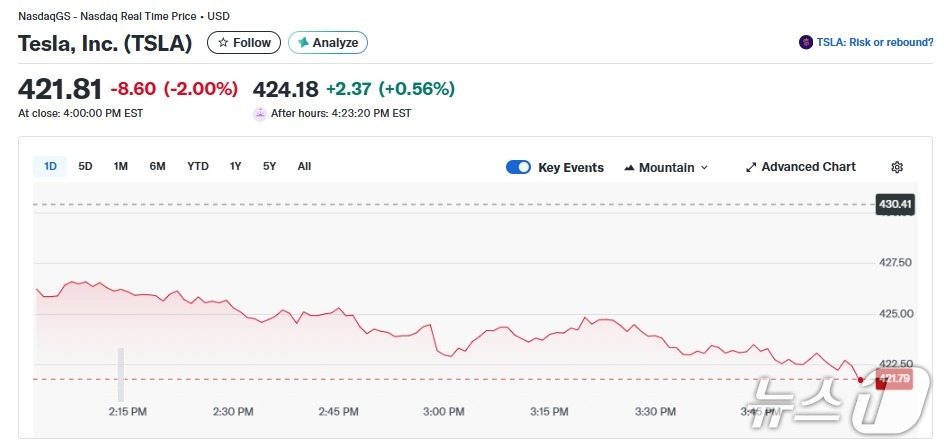Click the 430.41 previous close label
Viewport: 944px width, 448px height.
(x=894, y=204)
